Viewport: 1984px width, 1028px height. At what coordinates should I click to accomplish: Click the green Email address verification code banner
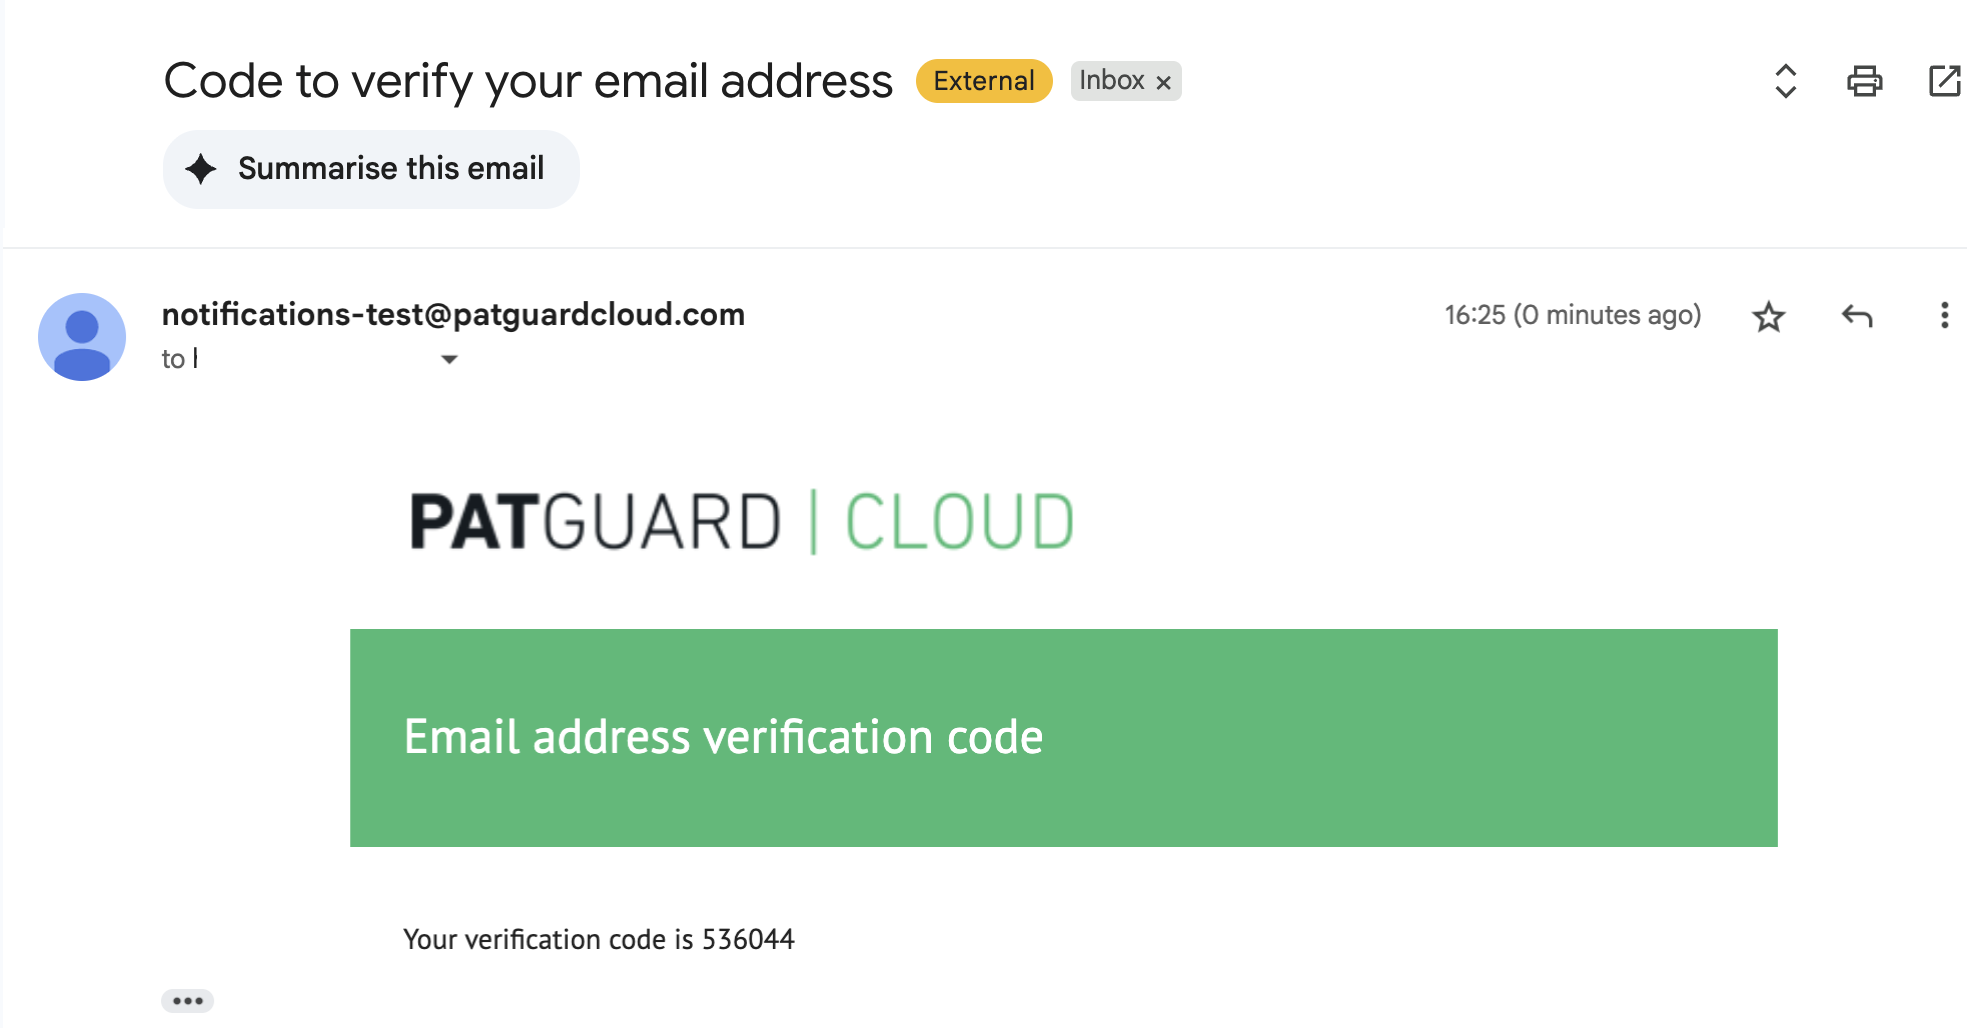[x=1064, y=738]
